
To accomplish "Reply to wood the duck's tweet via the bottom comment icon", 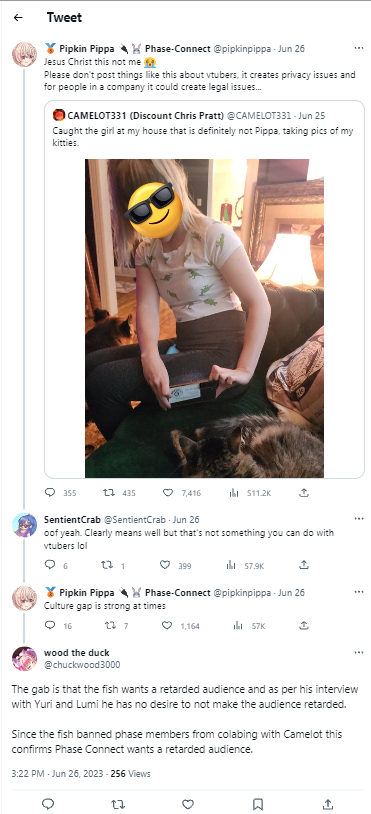I will pos(48,804).
